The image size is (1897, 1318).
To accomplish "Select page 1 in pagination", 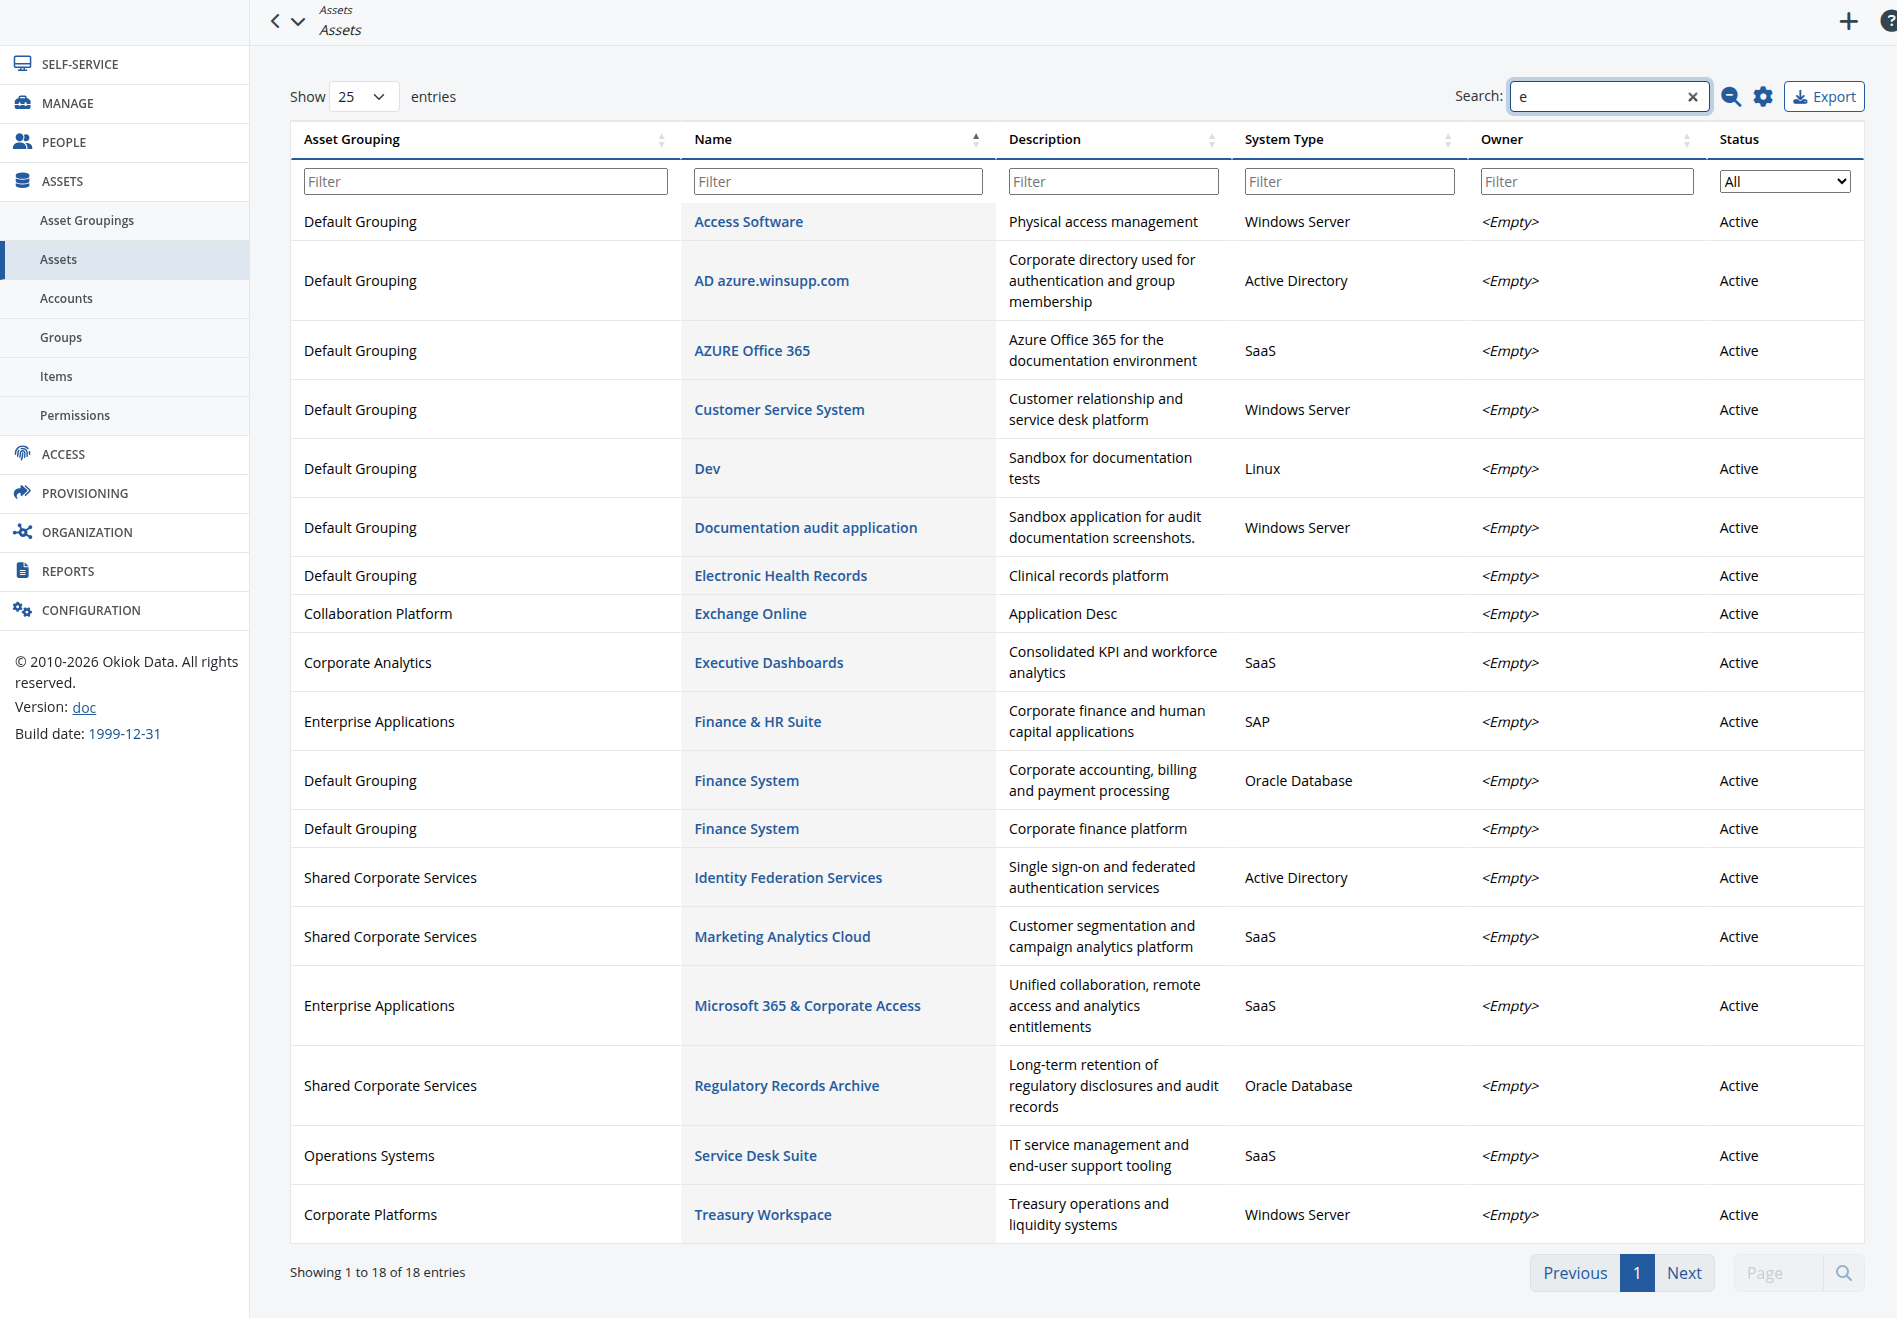I will point(1637,1273).
